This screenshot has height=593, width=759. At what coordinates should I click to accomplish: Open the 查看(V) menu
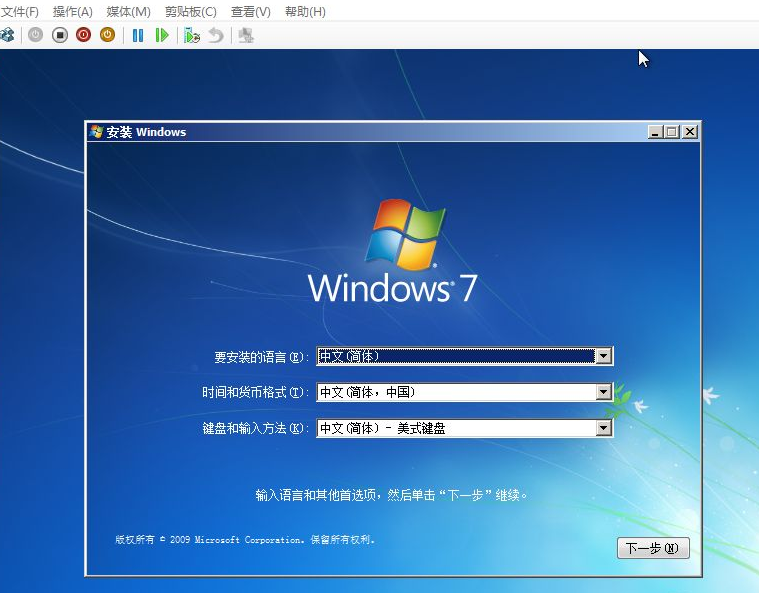[250, 11]
